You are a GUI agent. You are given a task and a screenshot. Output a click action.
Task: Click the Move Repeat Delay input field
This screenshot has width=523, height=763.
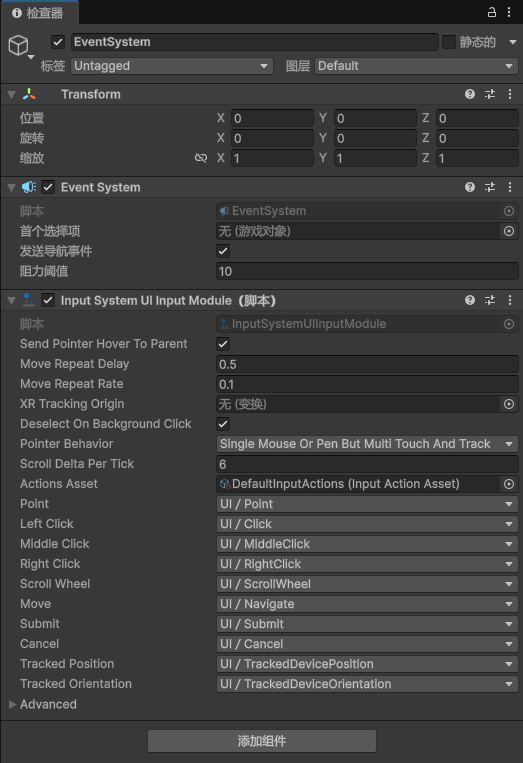tap(367, 364)
